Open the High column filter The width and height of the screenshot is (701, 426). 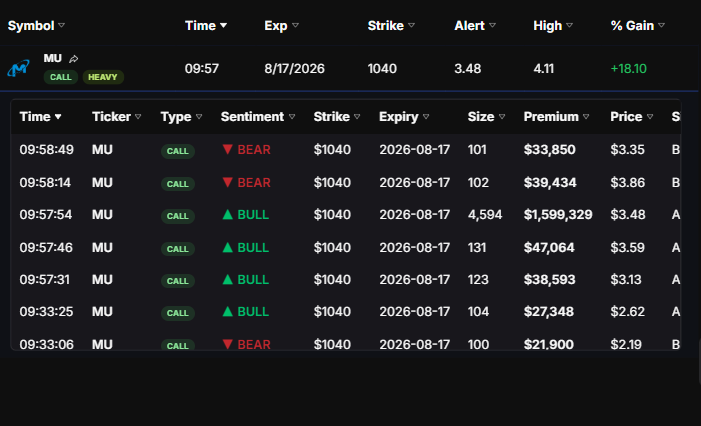coord(570,25)
